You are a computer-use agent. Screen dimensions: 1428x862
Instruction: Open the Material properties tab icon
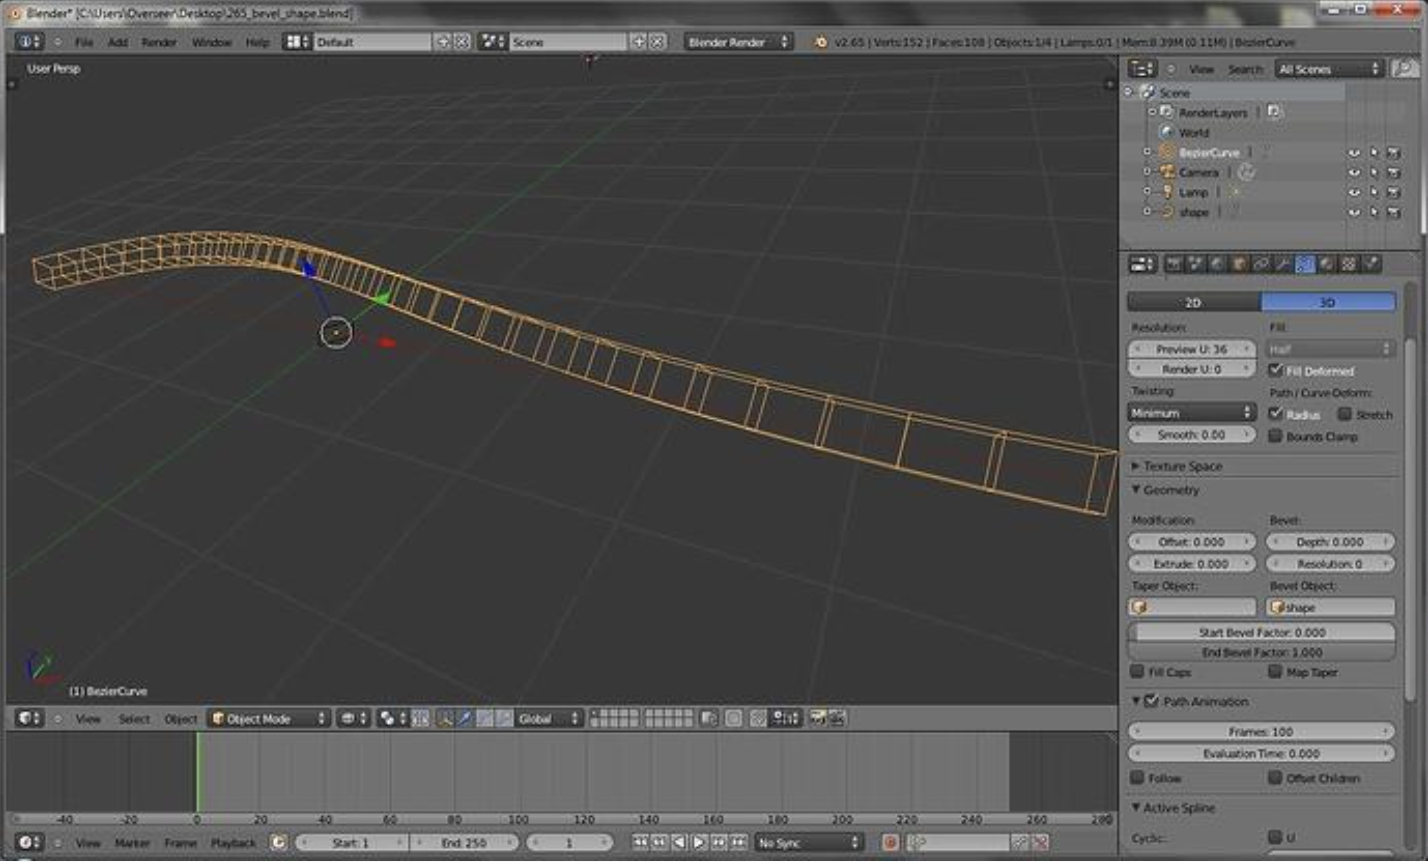1327,264
